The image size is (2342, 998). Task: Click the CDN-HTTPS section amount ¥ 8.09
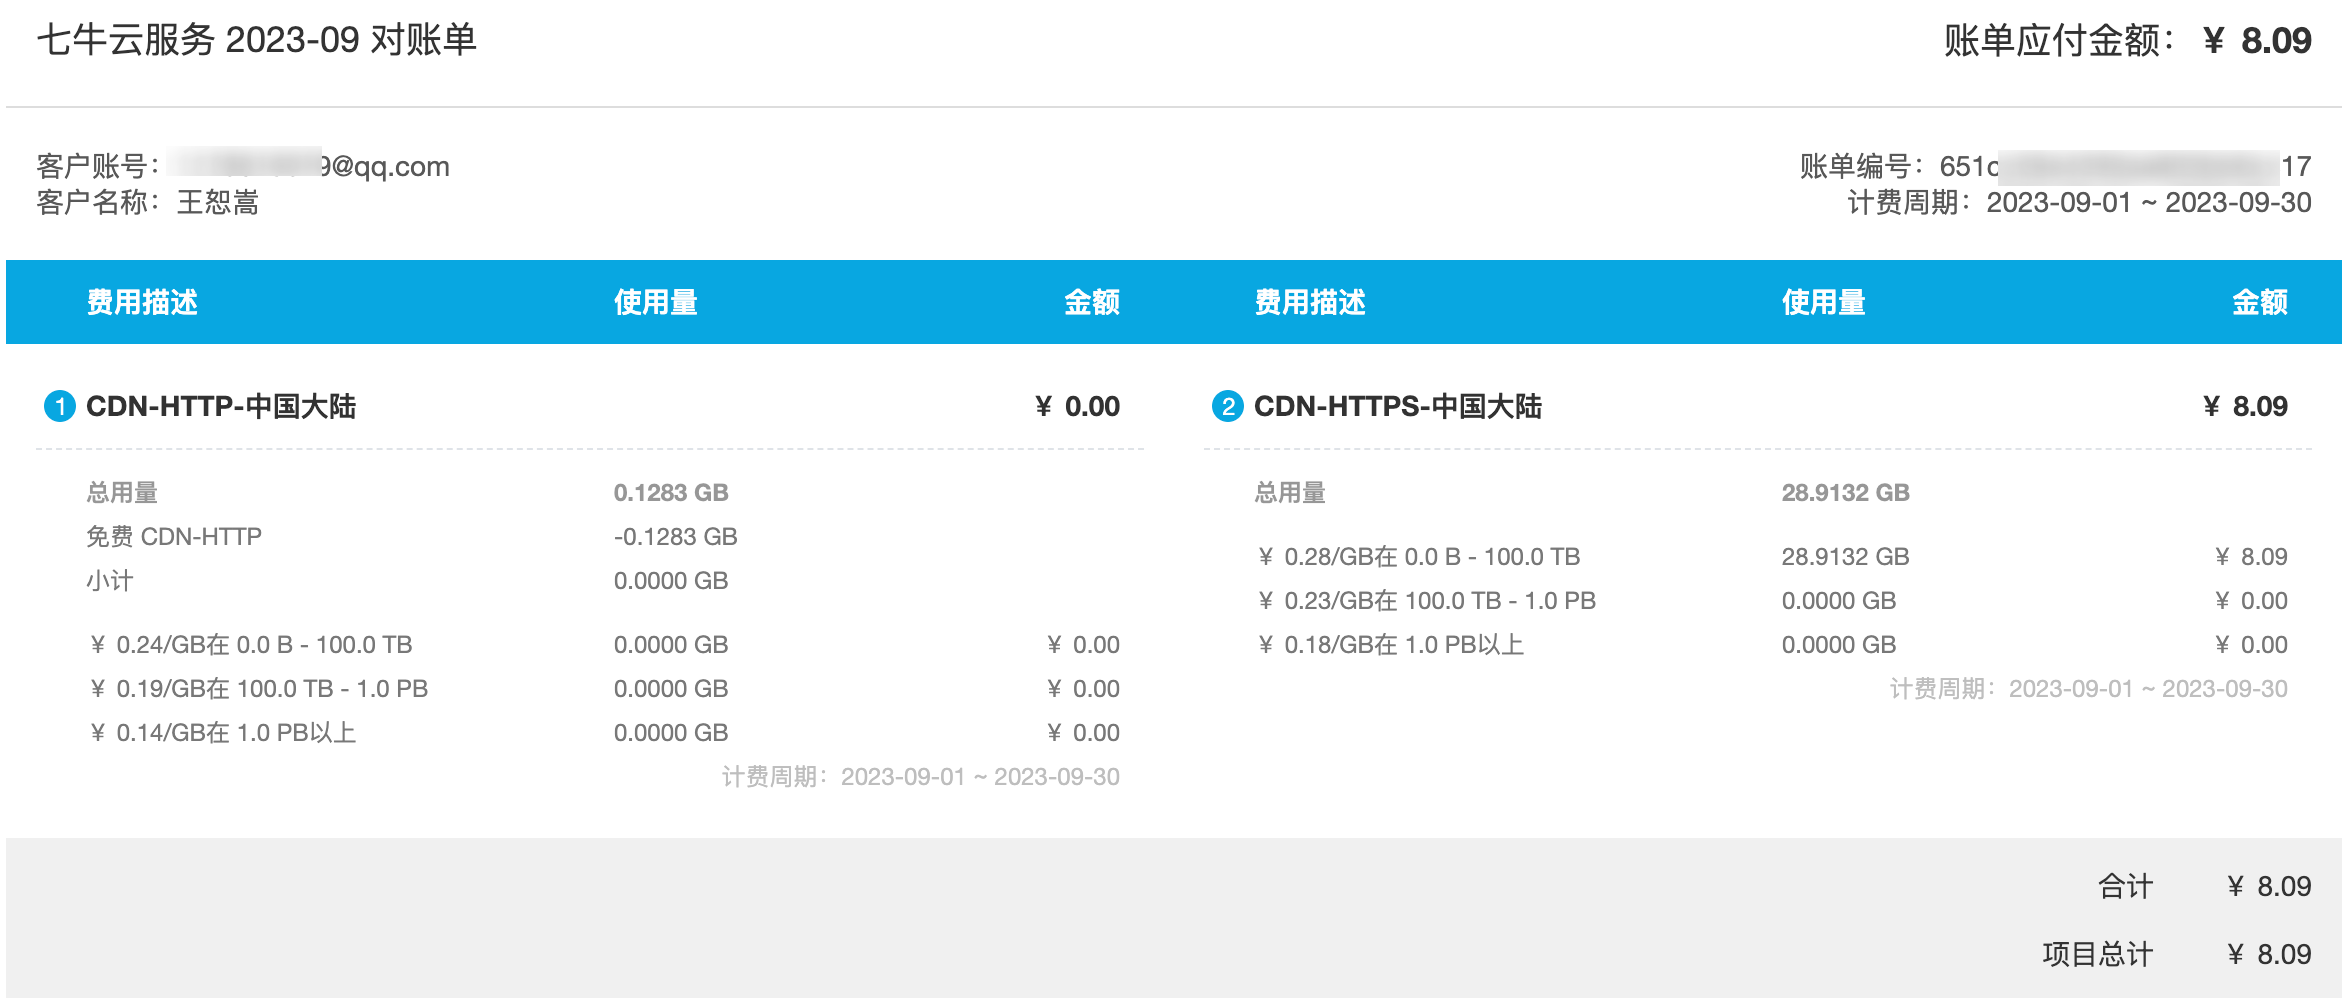point(2245,406)
